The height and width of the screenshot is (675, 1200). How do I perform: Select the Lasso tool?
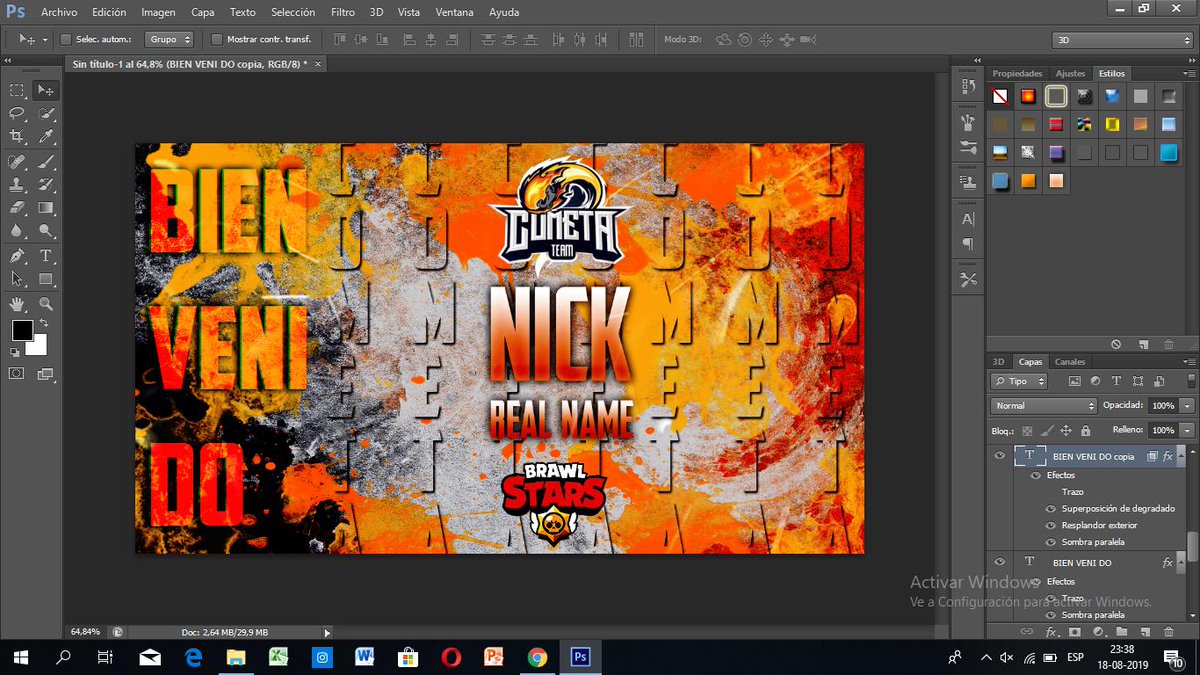tap(17, 114)
